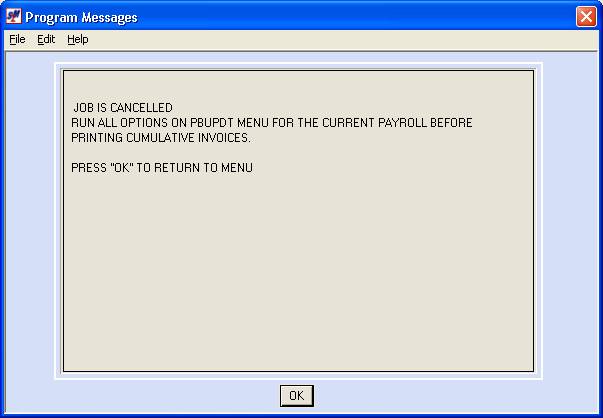Click the word INVOICES in the message

click(x=224, y=138)
